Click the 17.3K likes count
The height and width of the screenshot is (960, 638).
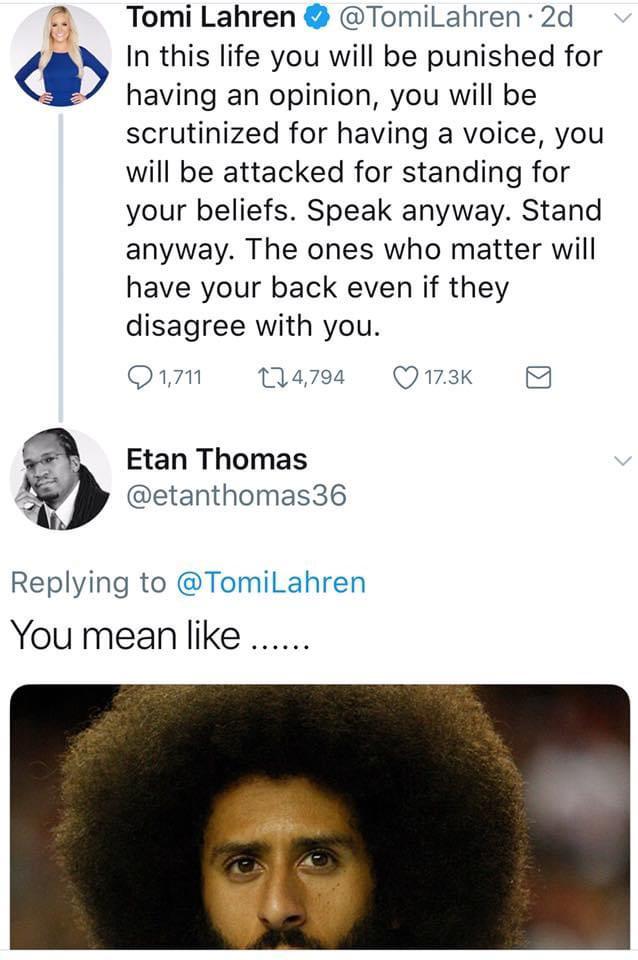(448, 377)
